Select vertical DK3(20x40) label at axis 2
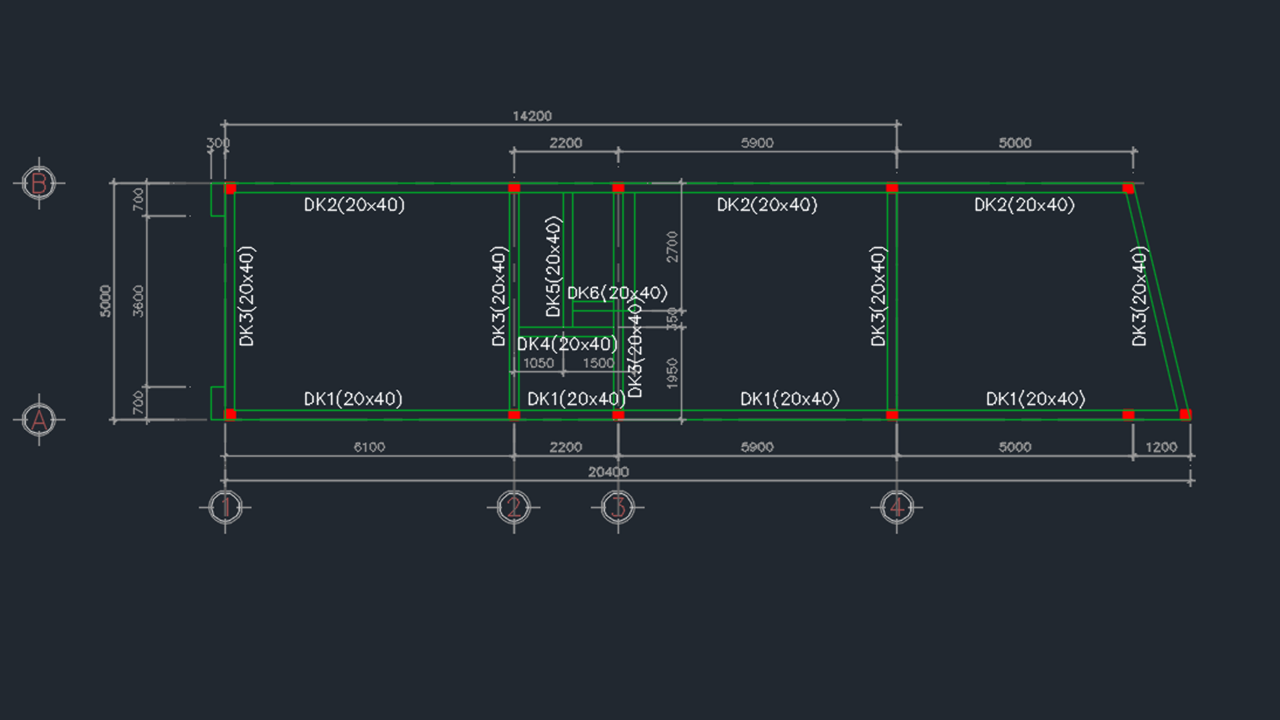 pyautogui.click(x=500, y=296)
